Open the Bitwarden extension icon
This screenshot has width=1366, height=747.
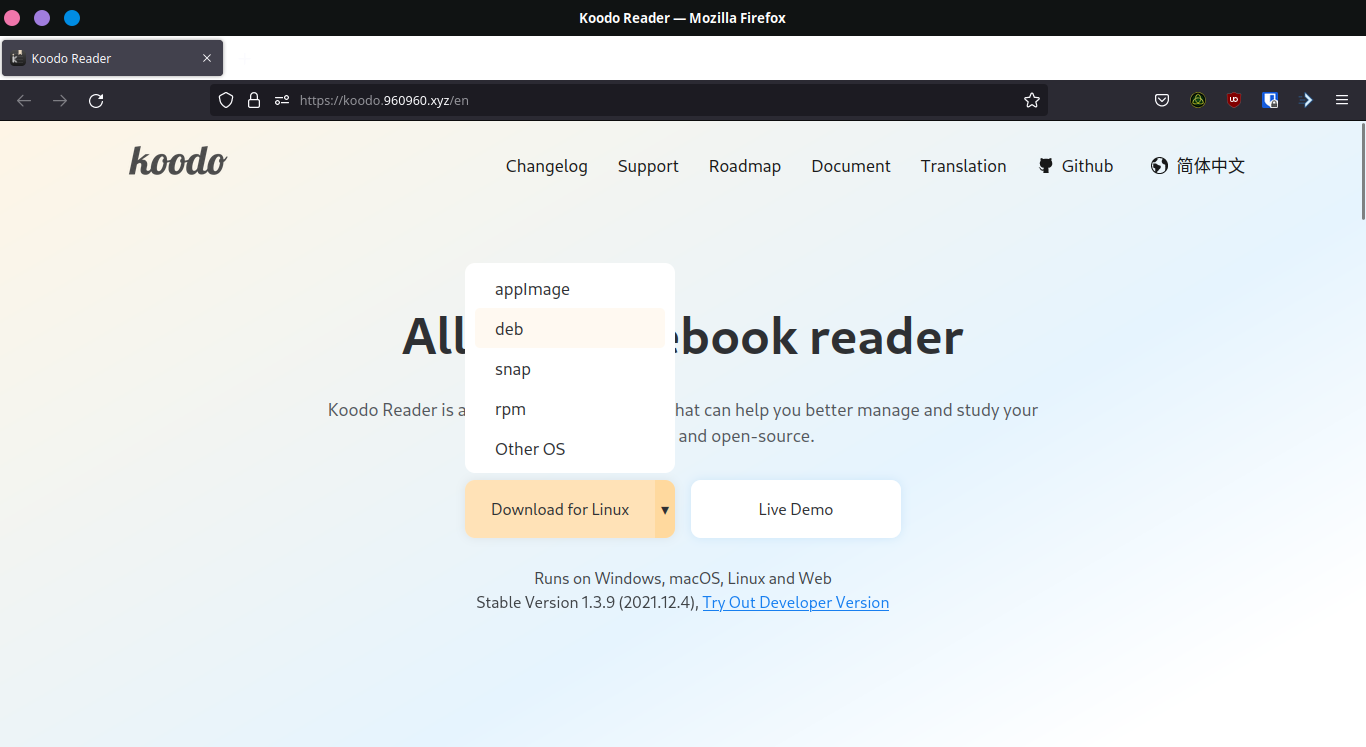click(1270, 100)
